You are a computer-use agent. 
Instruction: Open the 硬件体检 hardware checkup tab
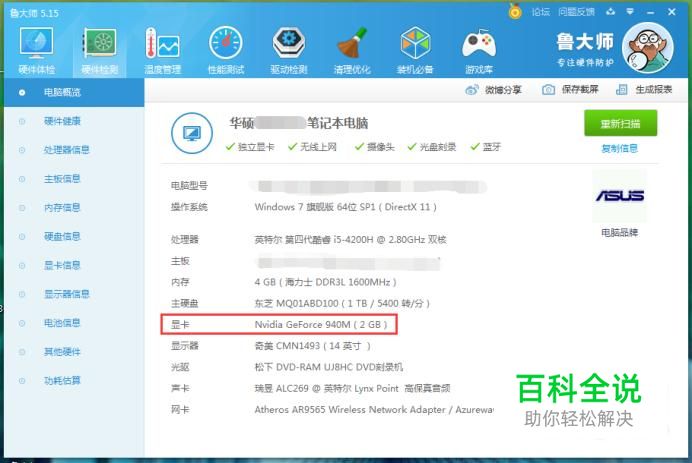[x=37, y=50]
